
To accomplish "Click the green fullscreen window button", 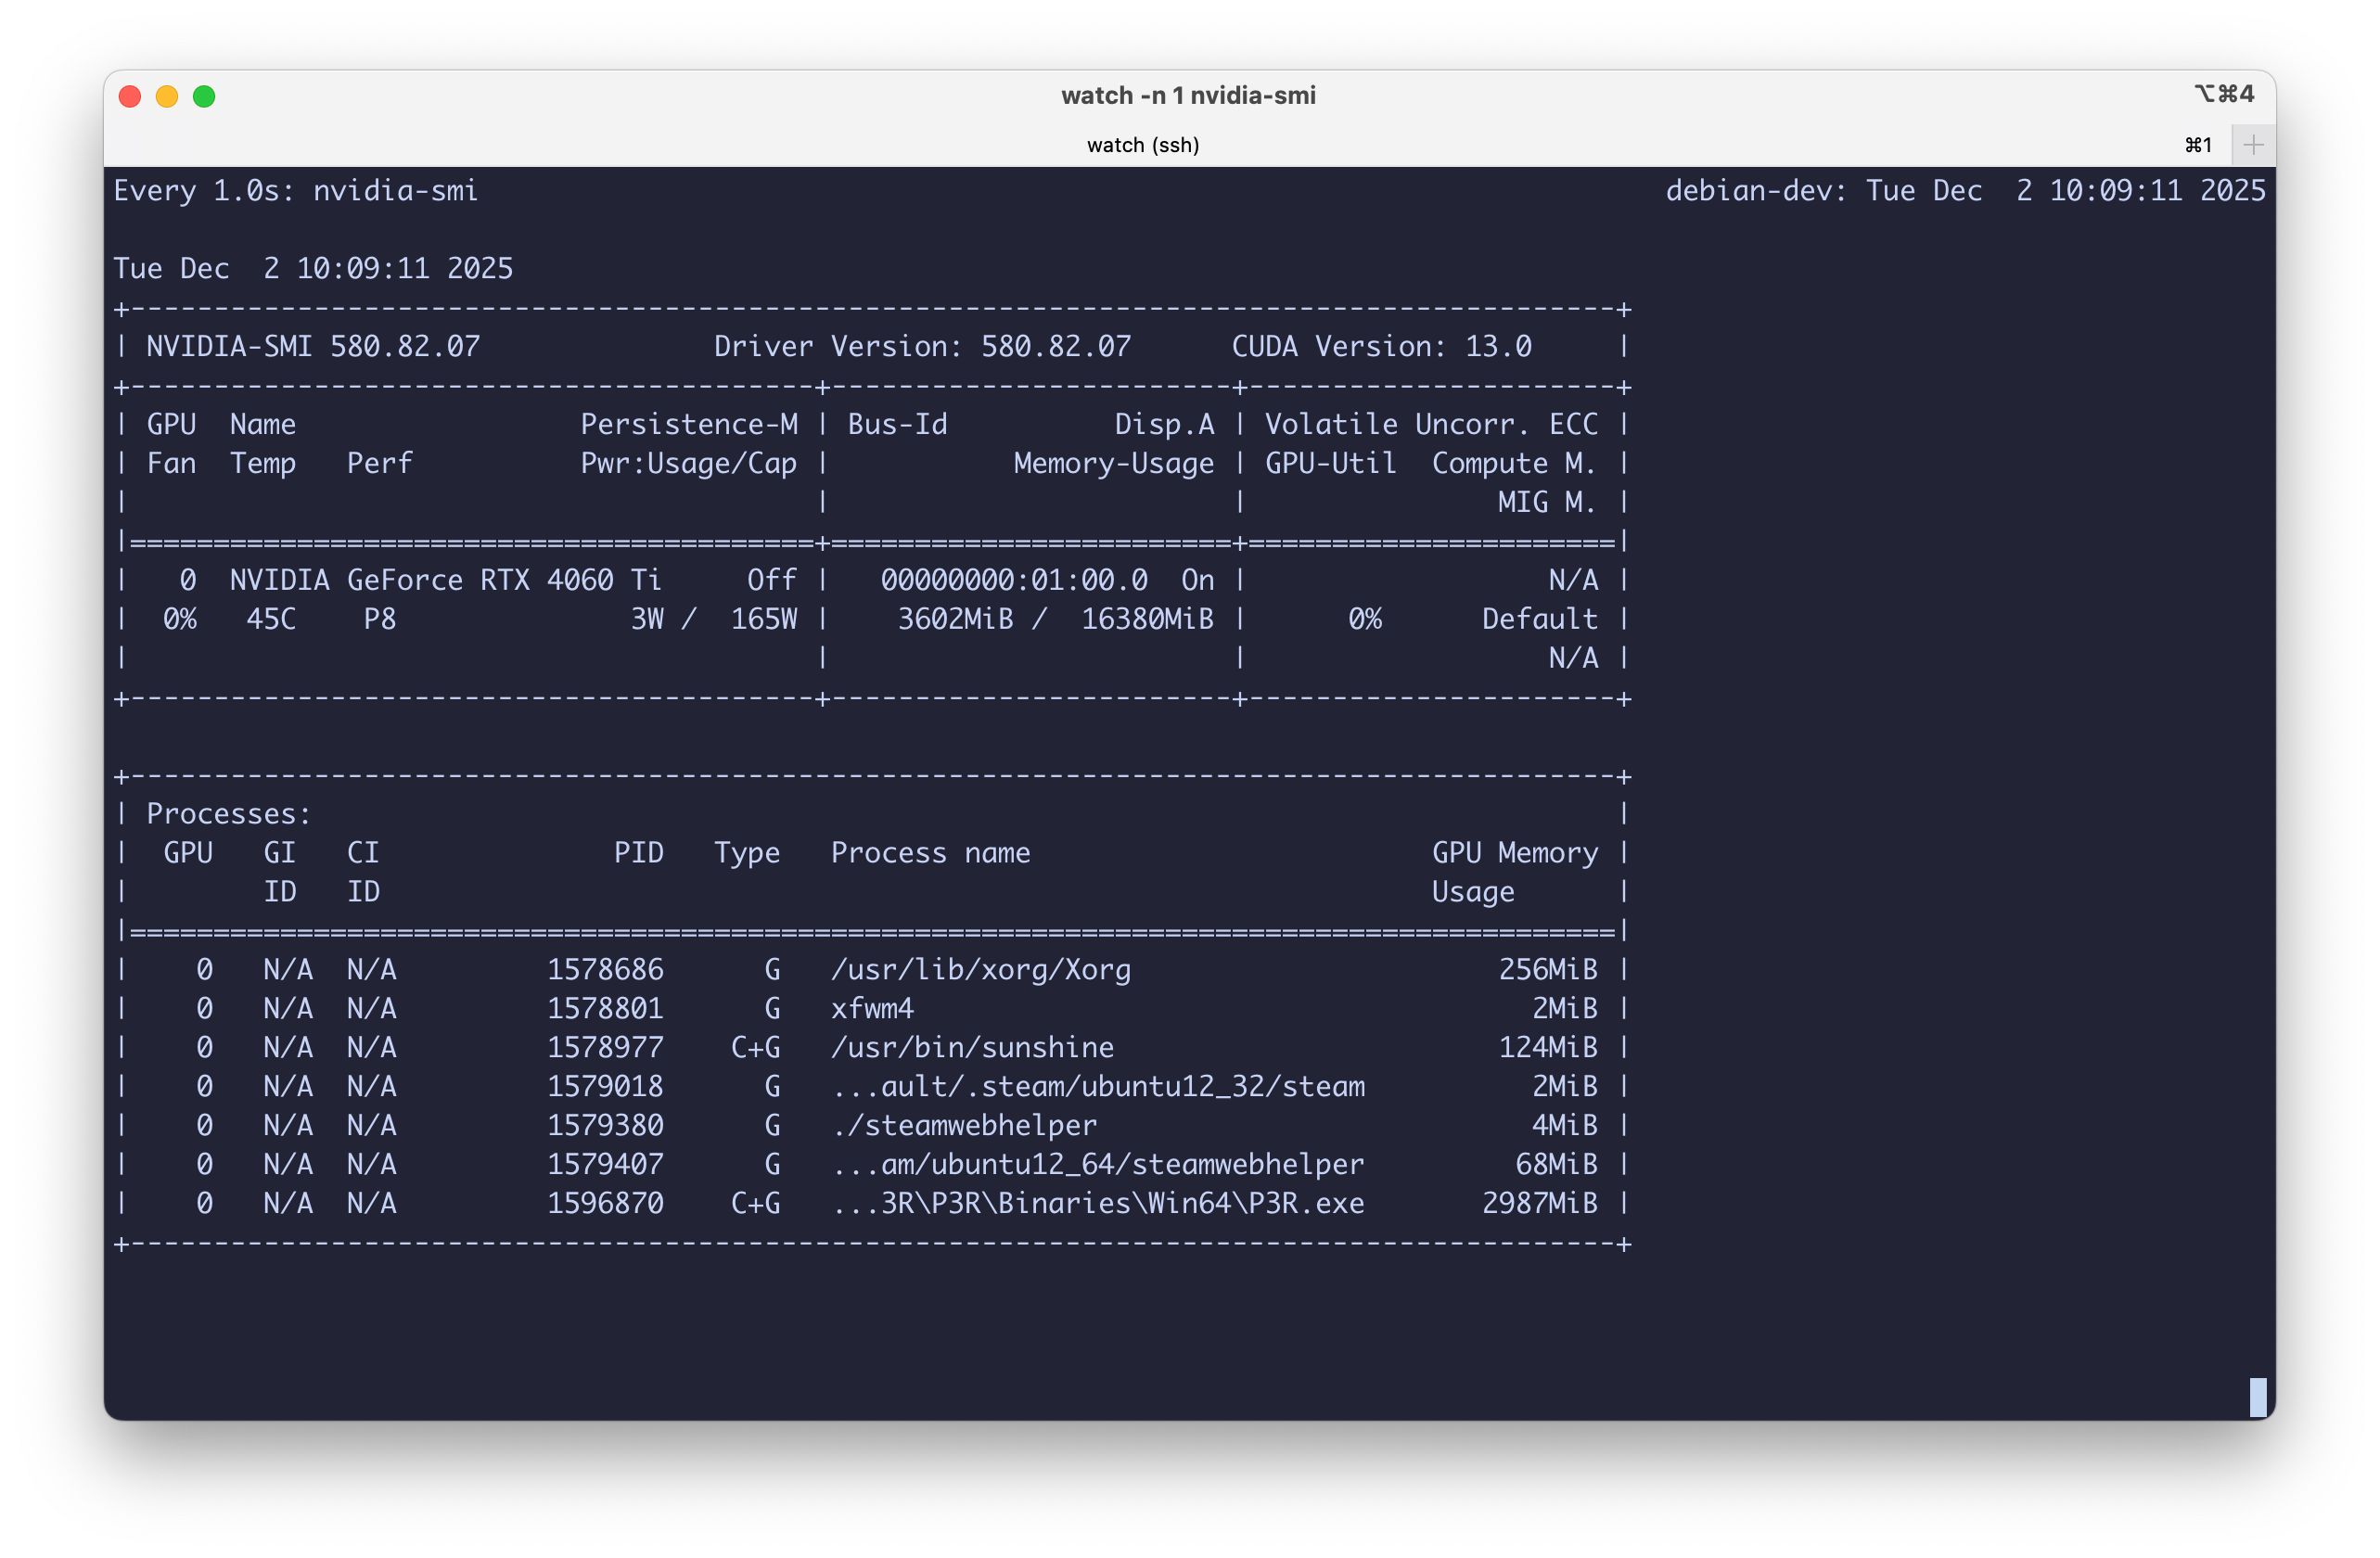I will click(204, 96).
